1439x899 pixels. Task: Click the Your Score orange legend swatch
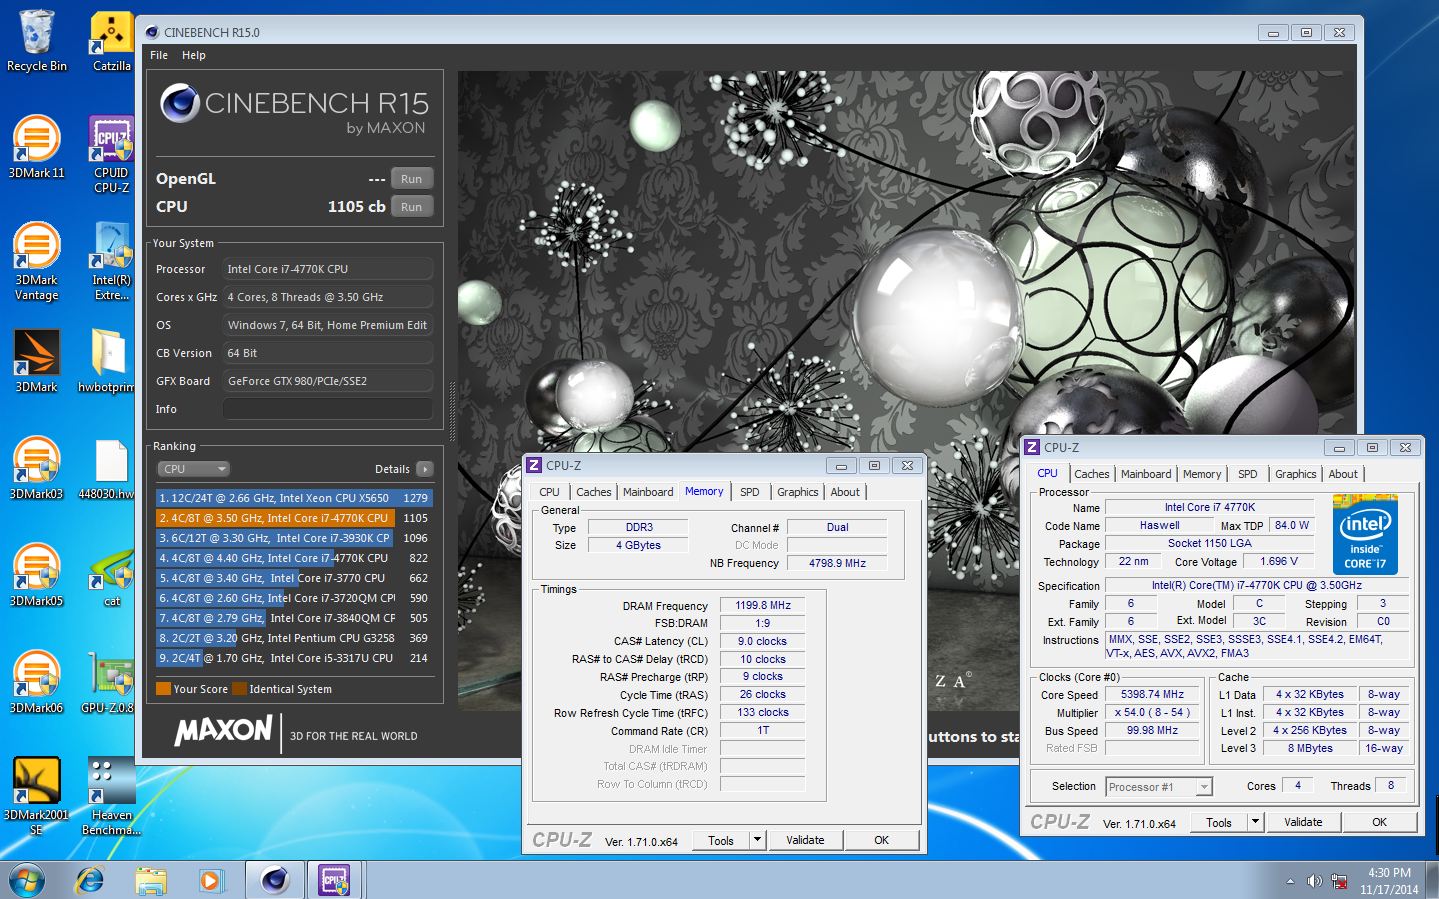(x=163, y=689)
